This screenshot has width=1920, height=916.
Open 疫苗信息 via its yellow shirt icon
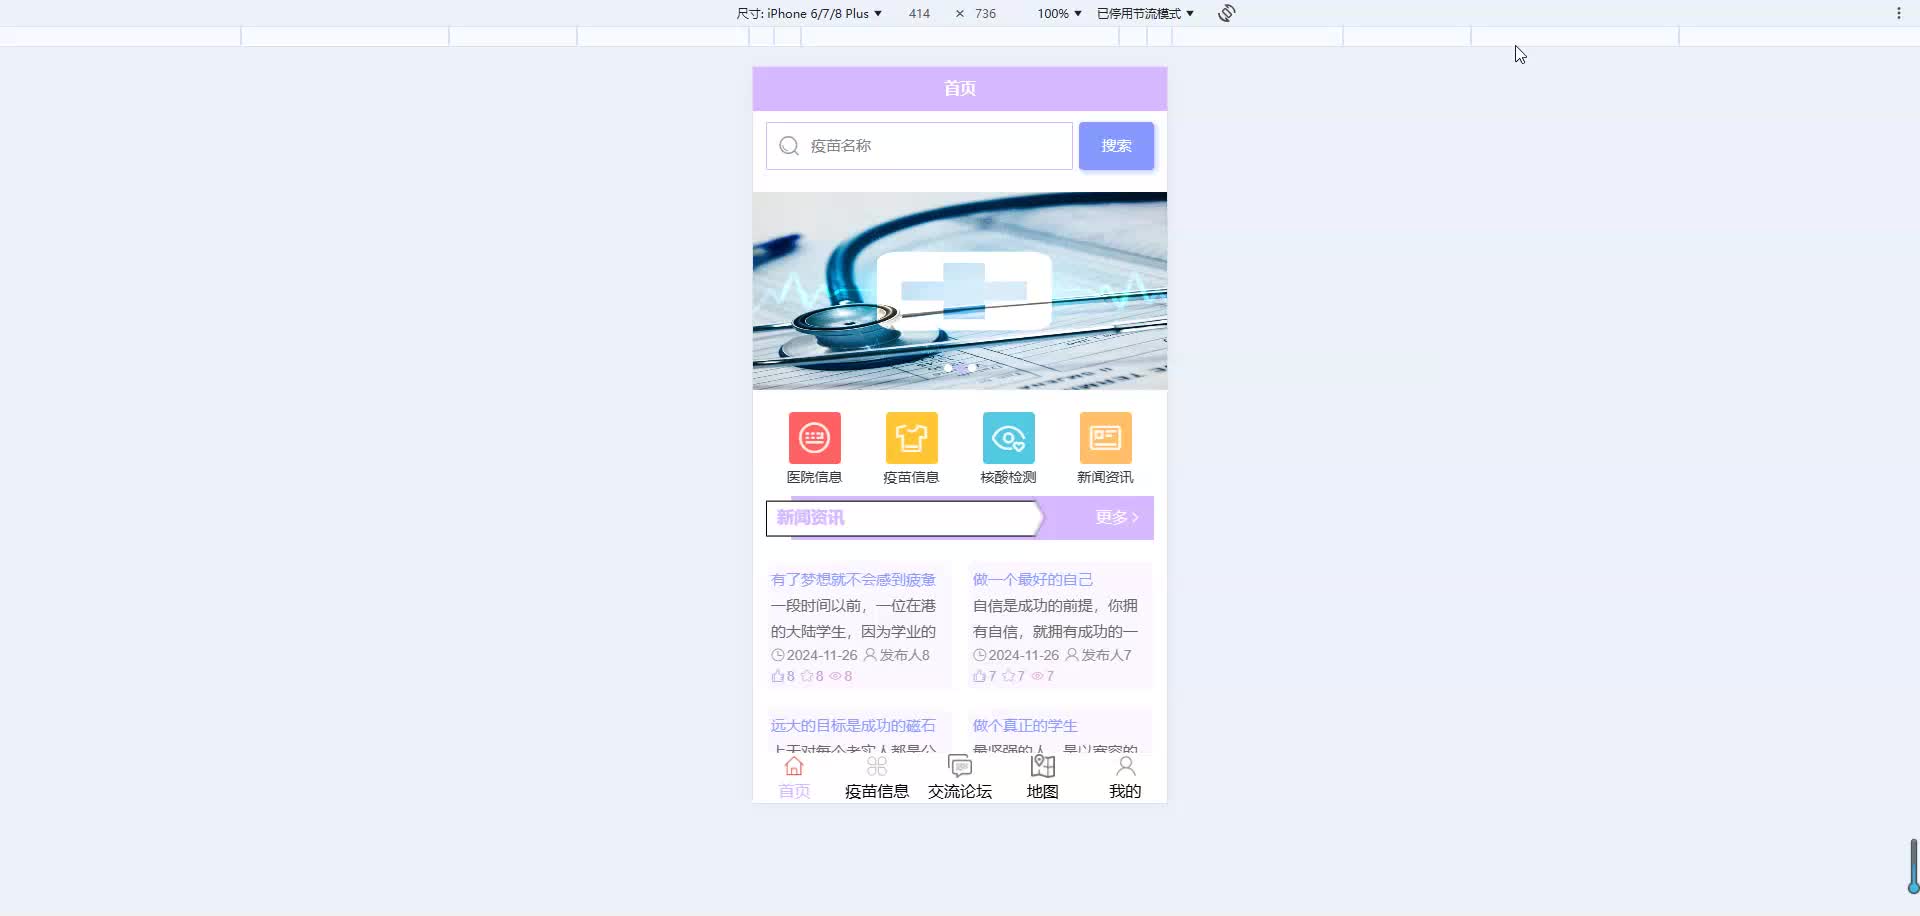pyautogui.click(x=911, y=437)
